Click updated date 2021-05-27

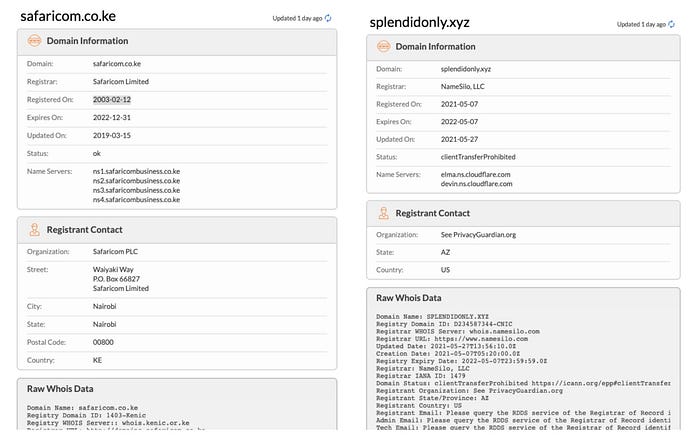click(x=459, y=139)
